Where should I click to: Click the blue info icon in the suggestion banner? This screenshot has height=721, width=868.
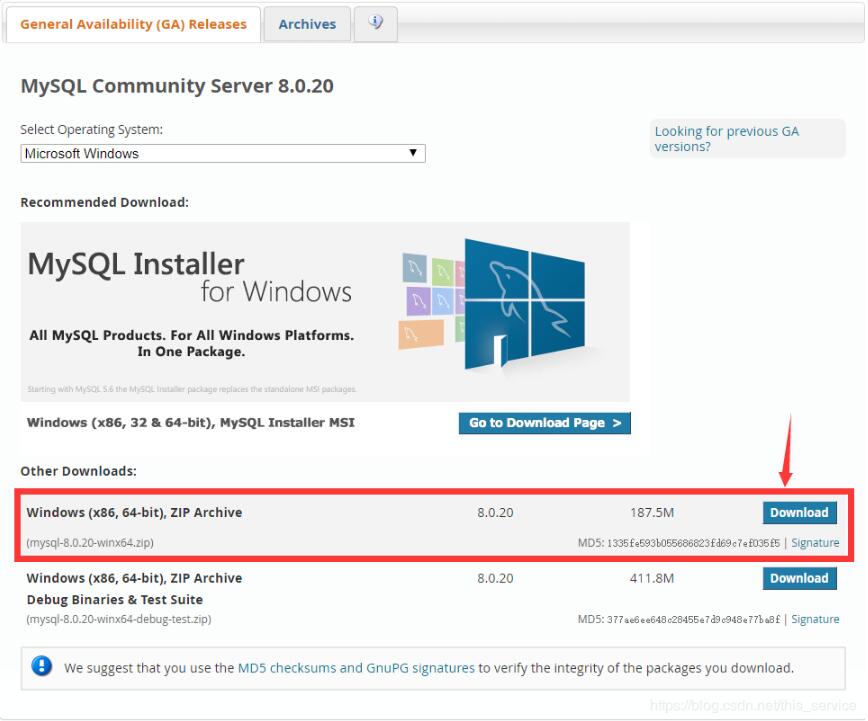pos(41,667)
